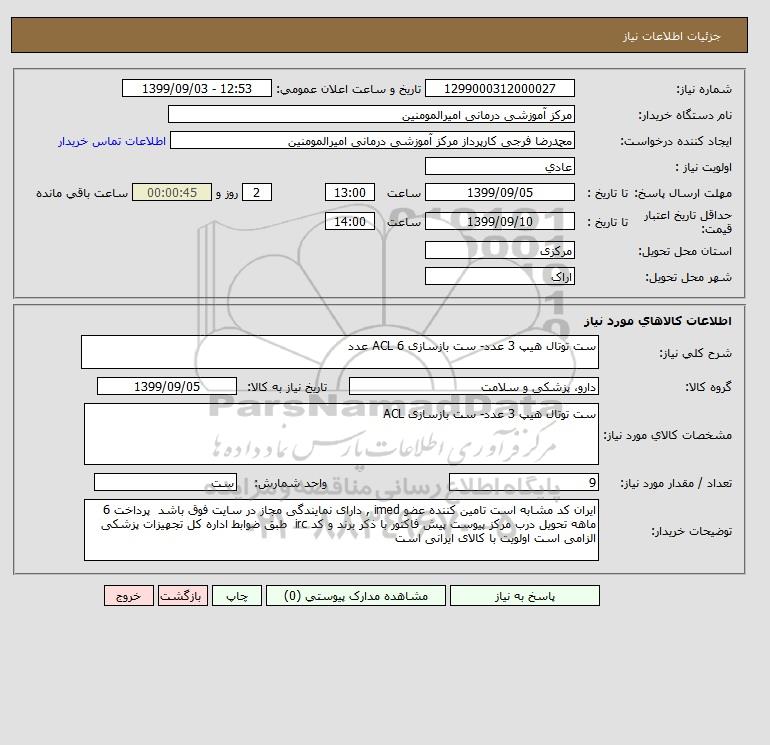Click the goods need date 1399/09/05 beside تاریخ نیاز به کالا
Screen dimensions: 770x745
click(x=167, y=386)
